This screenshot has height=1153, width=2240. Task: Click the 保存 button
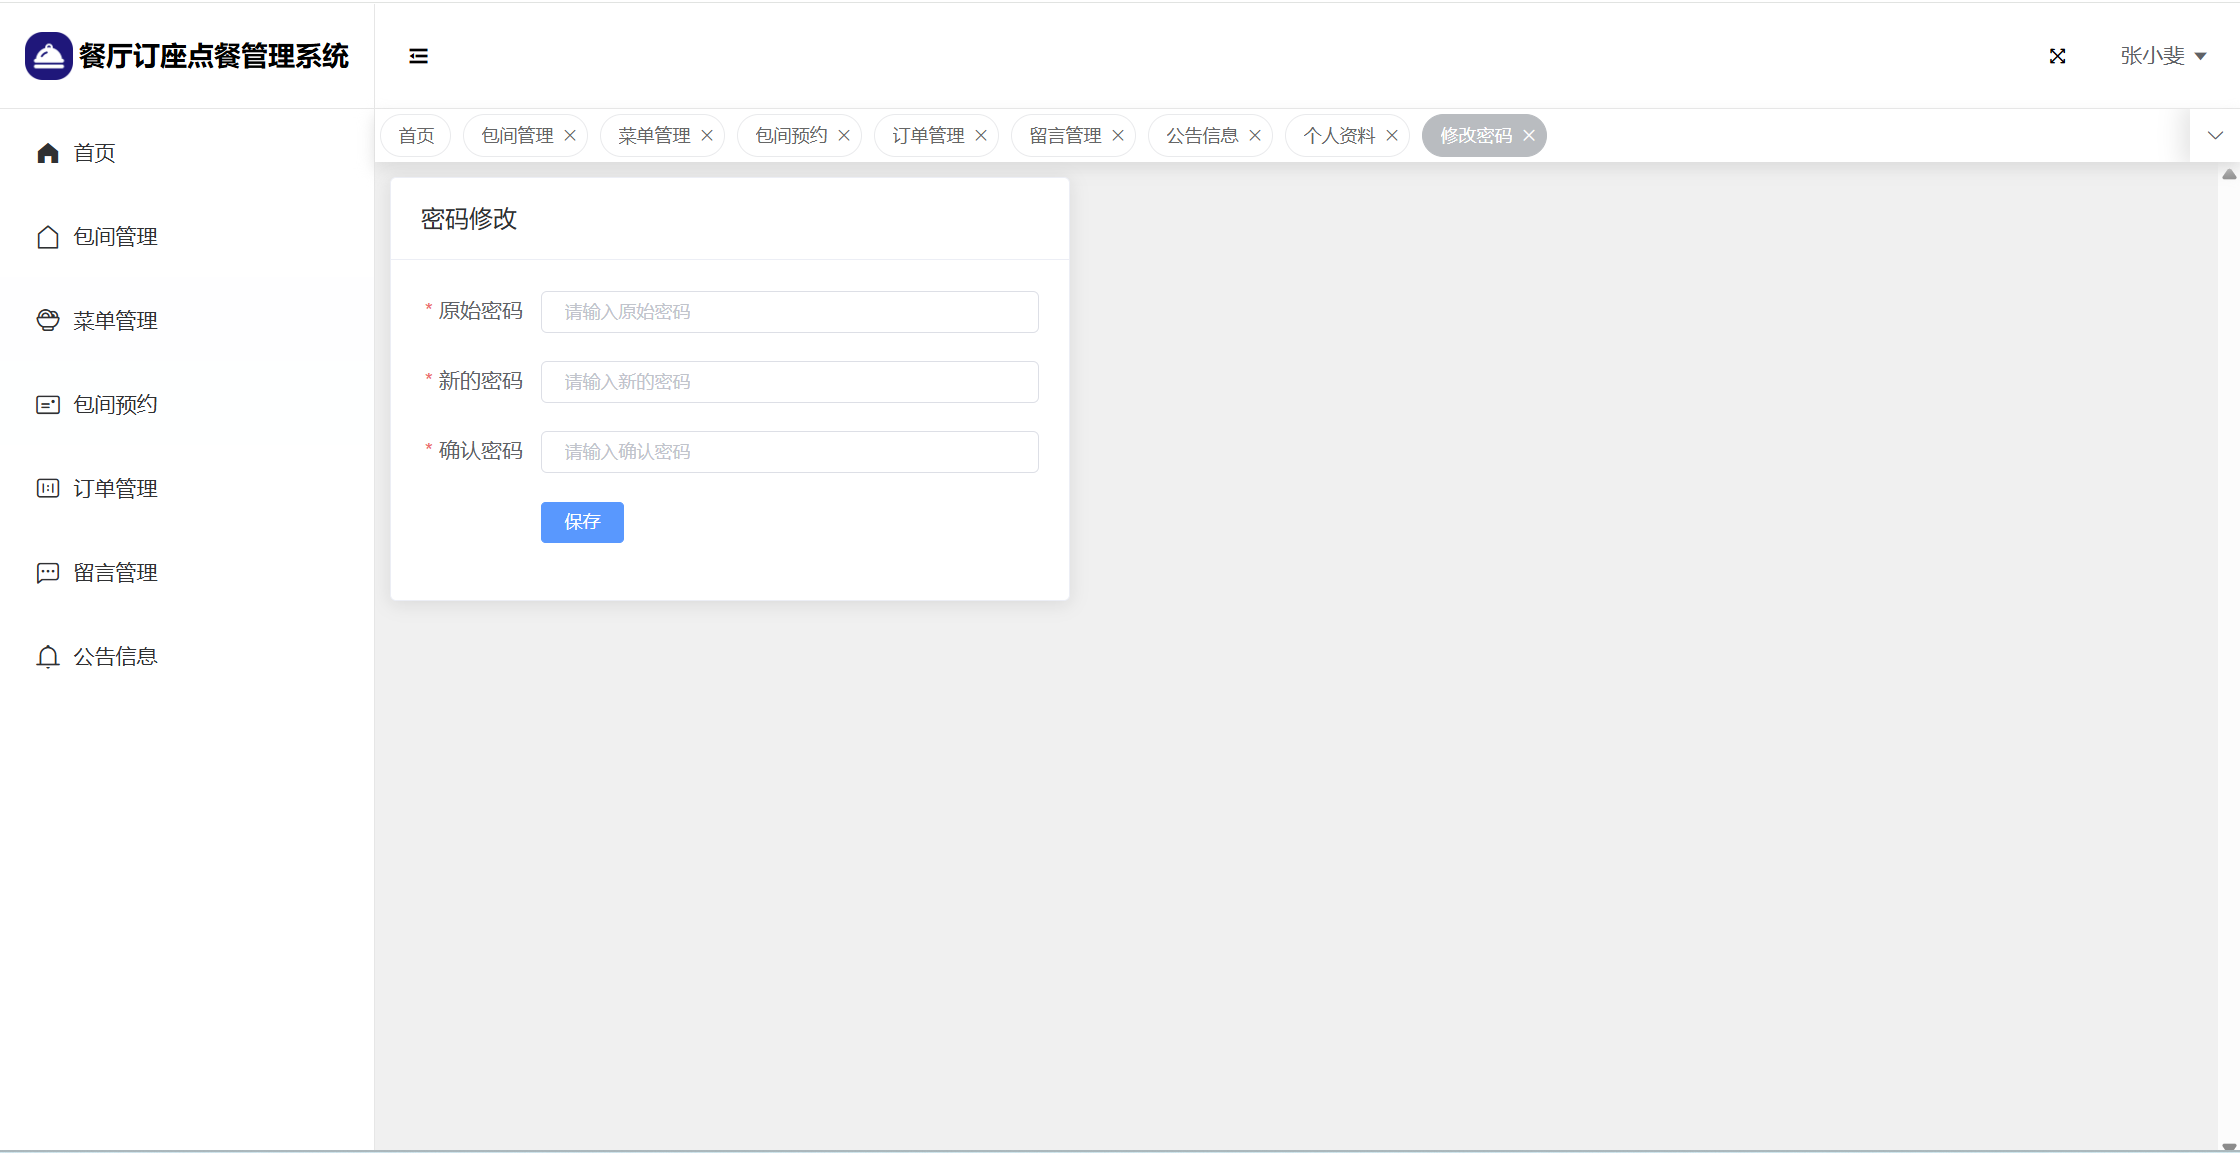pos(582,522)
